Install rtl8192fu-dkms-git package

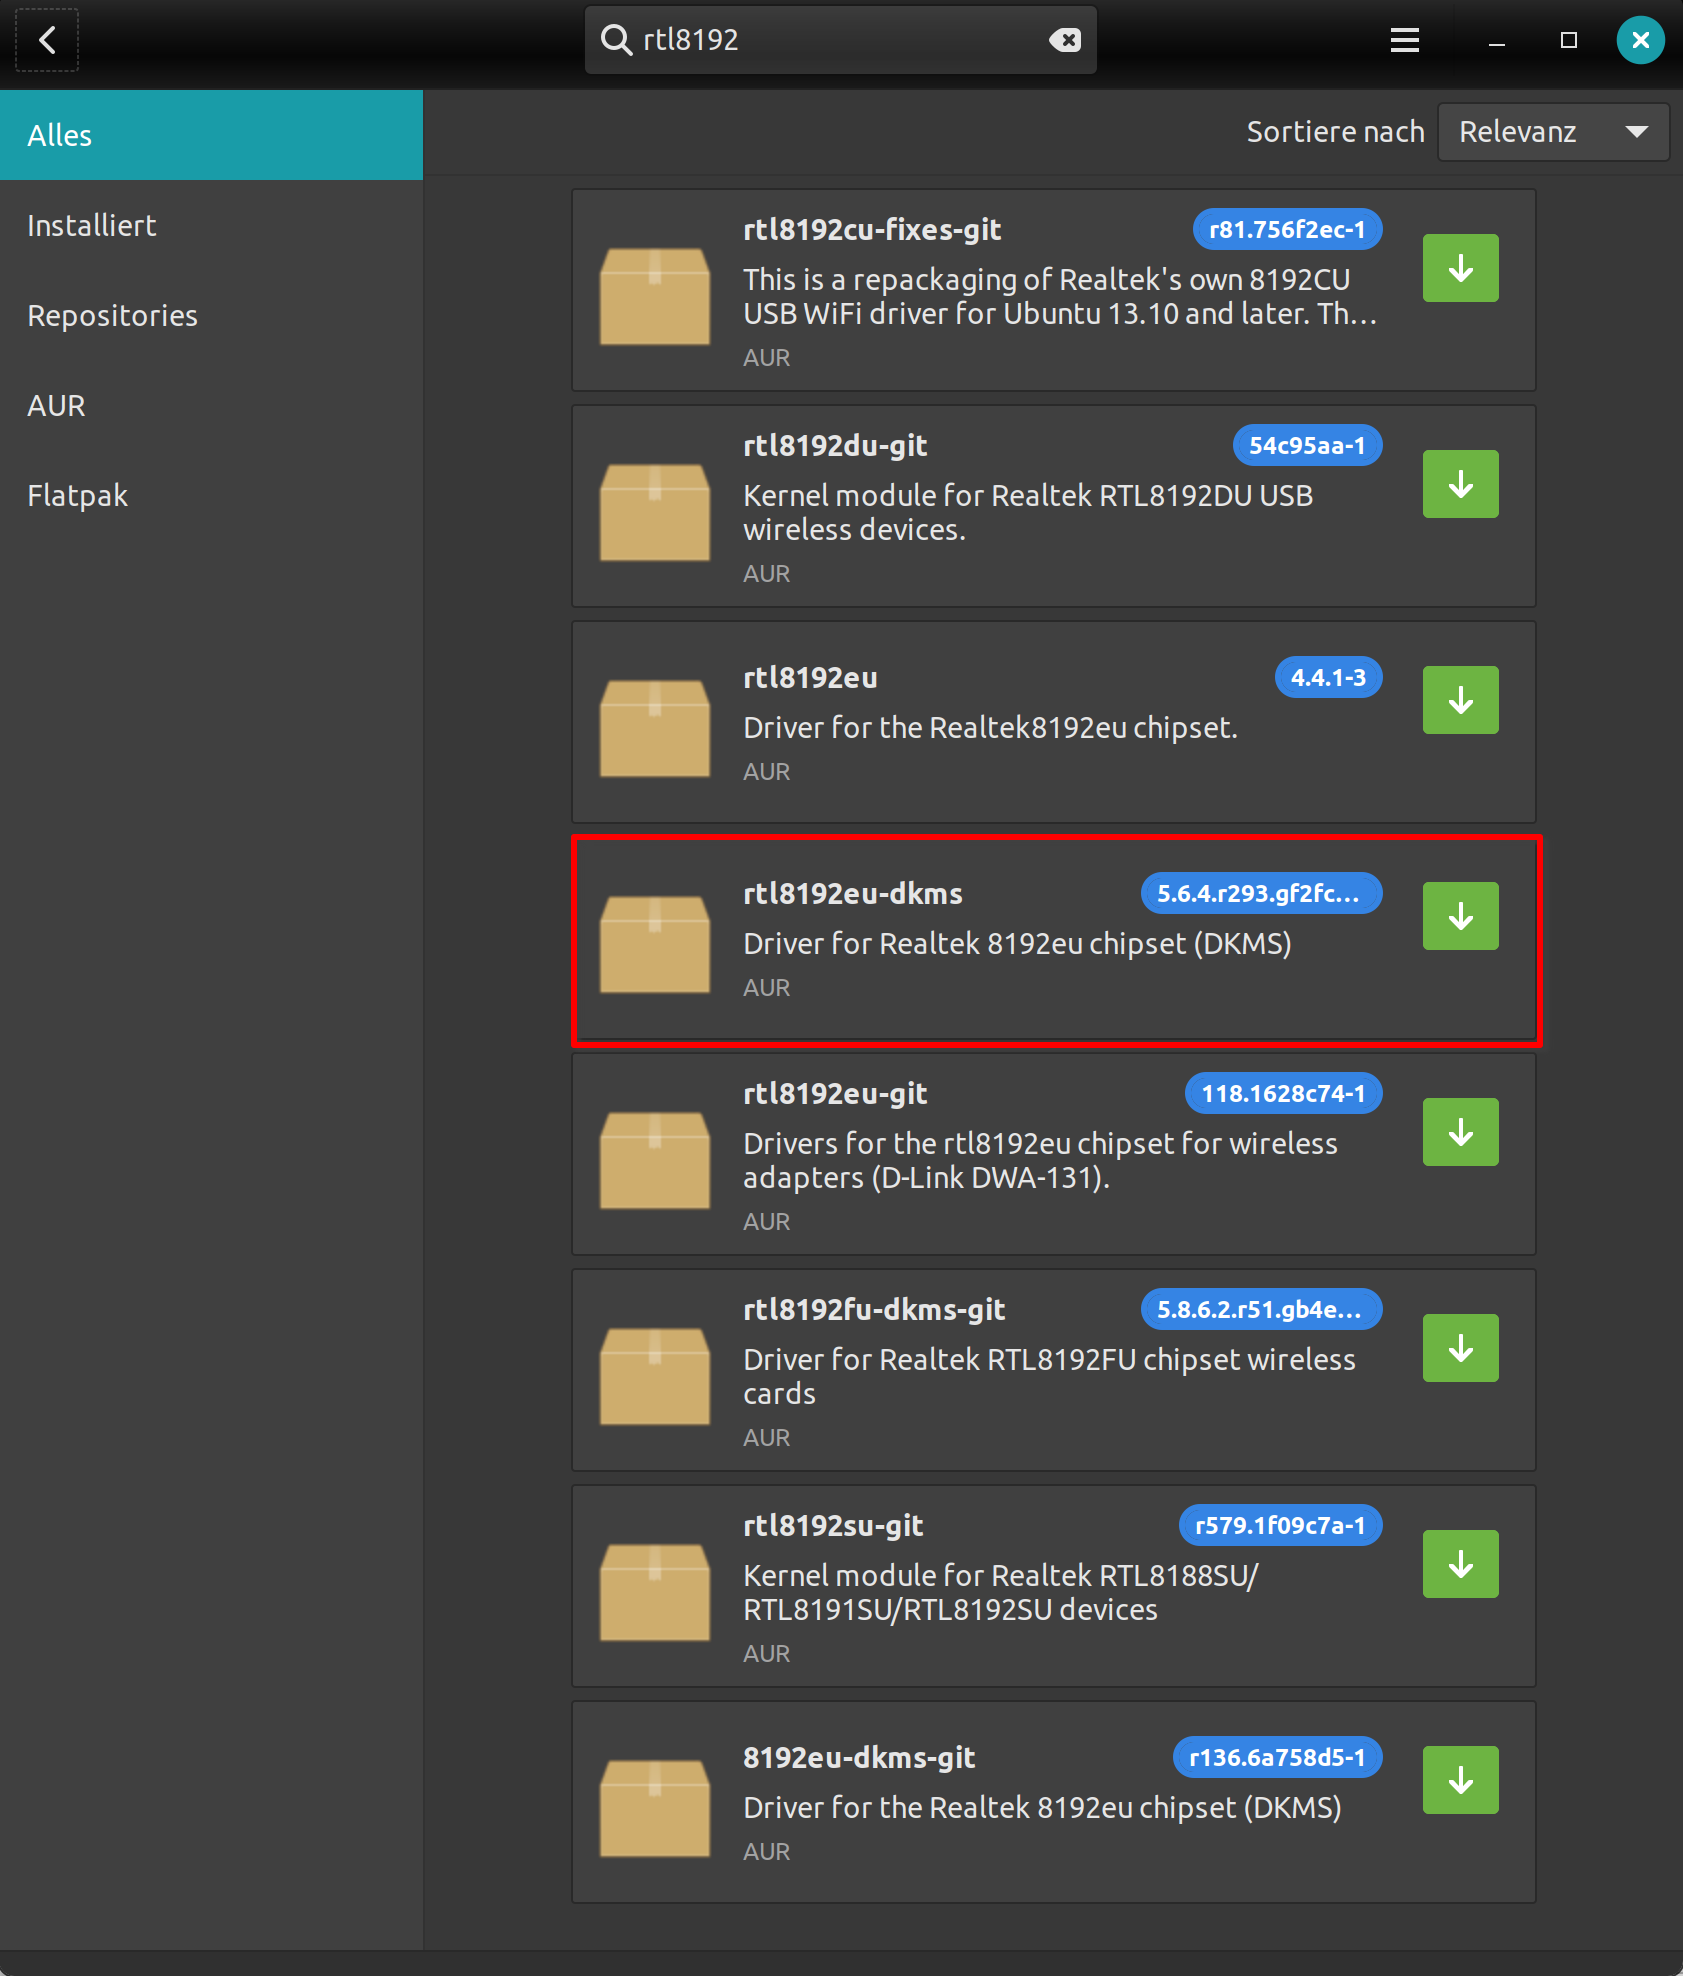coord(1460,1348)
